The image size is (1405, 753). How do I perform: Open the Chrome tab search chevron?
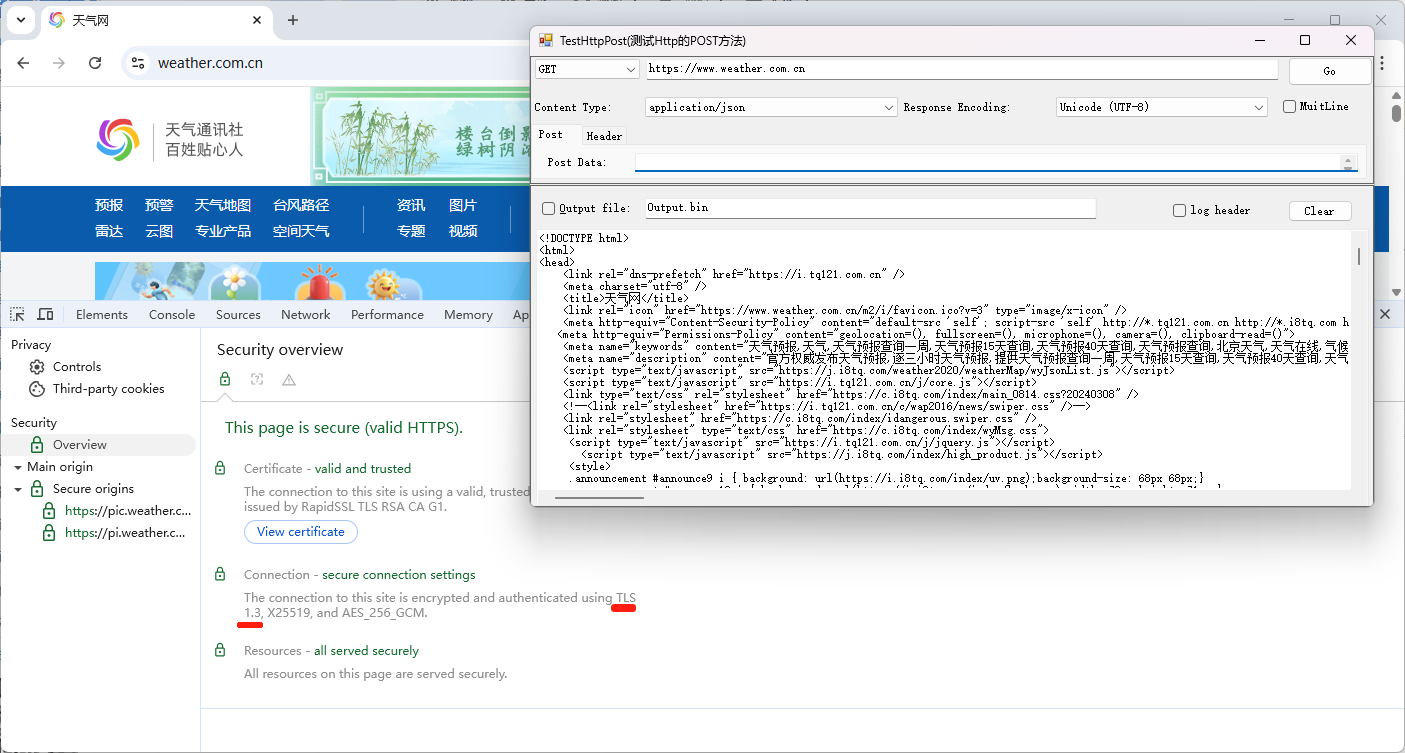tap(20, 20)
